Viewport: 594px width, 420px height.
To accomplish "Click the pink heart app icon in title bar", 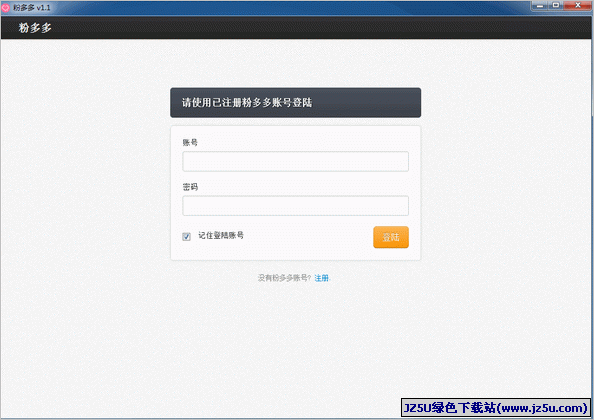I will 5,8.
